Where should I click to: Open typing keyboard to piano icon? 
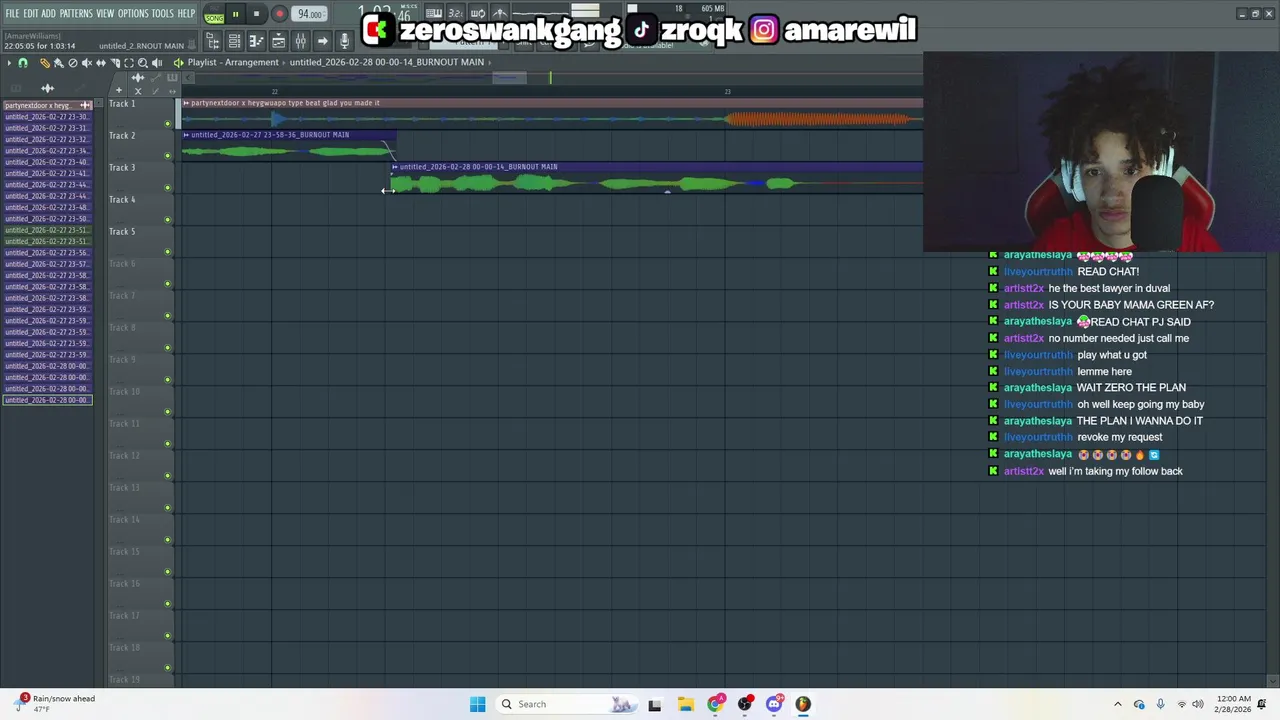434,13
